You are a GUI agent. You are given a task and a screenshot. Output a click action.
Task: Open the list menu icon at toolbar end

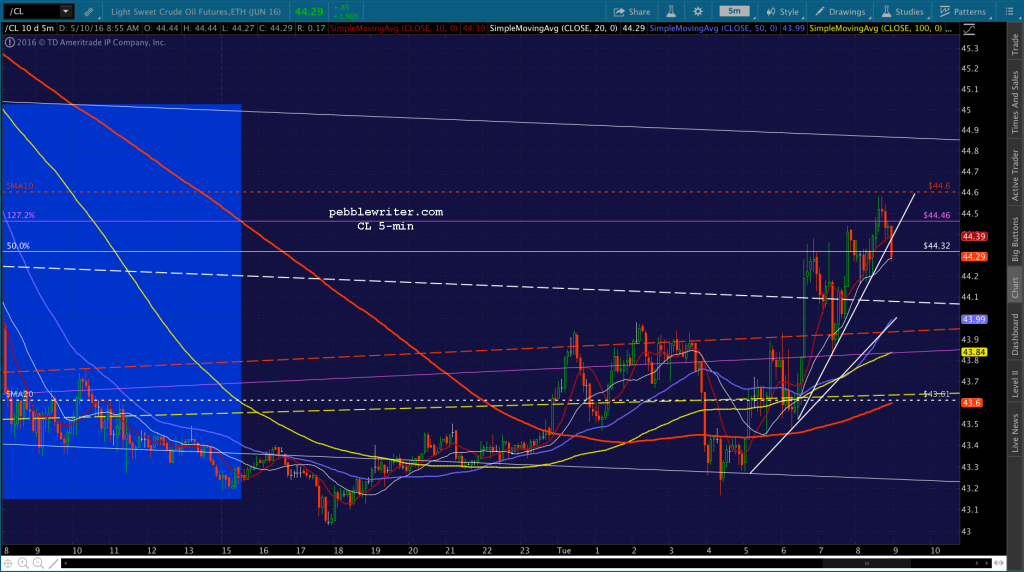1009,12
